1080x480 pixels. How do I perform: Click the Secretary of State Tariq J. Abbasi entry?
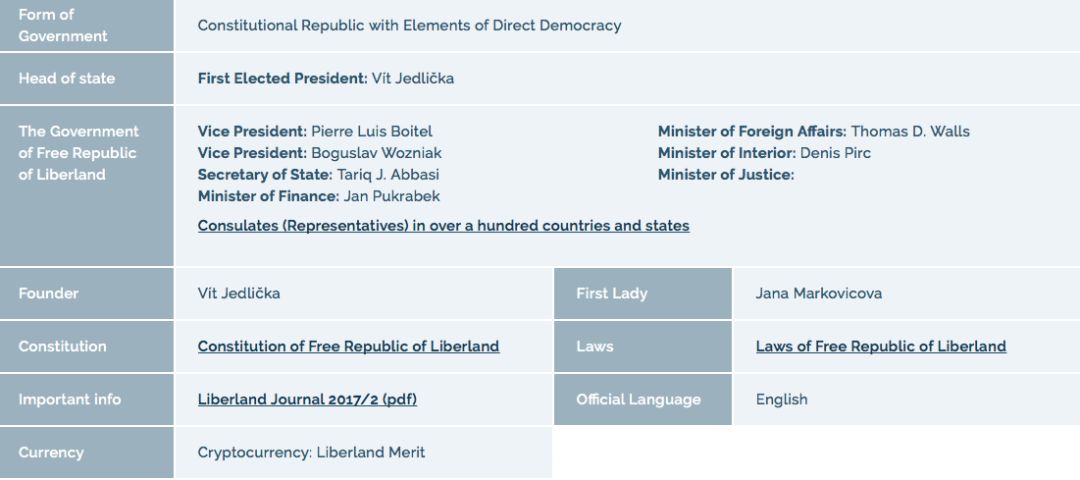tap(318, 174)
